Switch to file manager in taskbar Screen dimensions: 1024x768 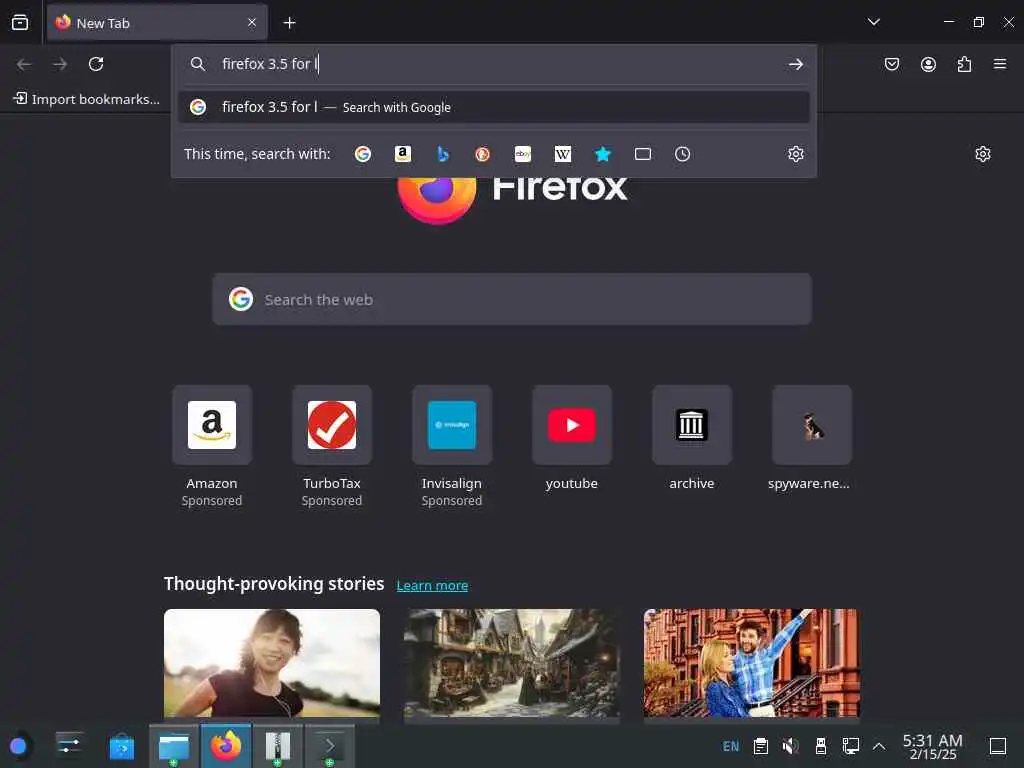[174, 746]
